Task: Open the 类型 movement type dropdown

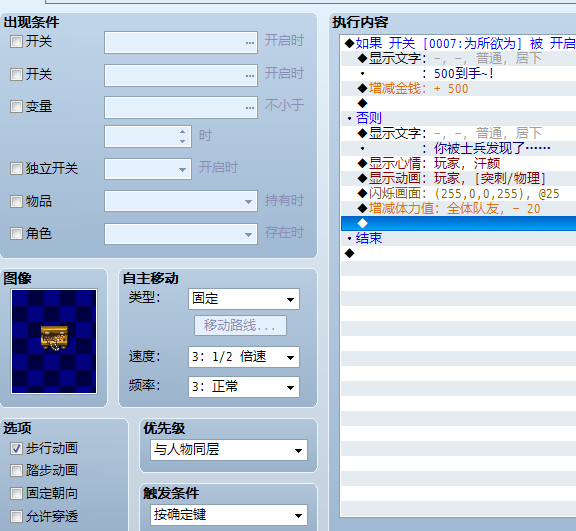Action: point(244,299)
